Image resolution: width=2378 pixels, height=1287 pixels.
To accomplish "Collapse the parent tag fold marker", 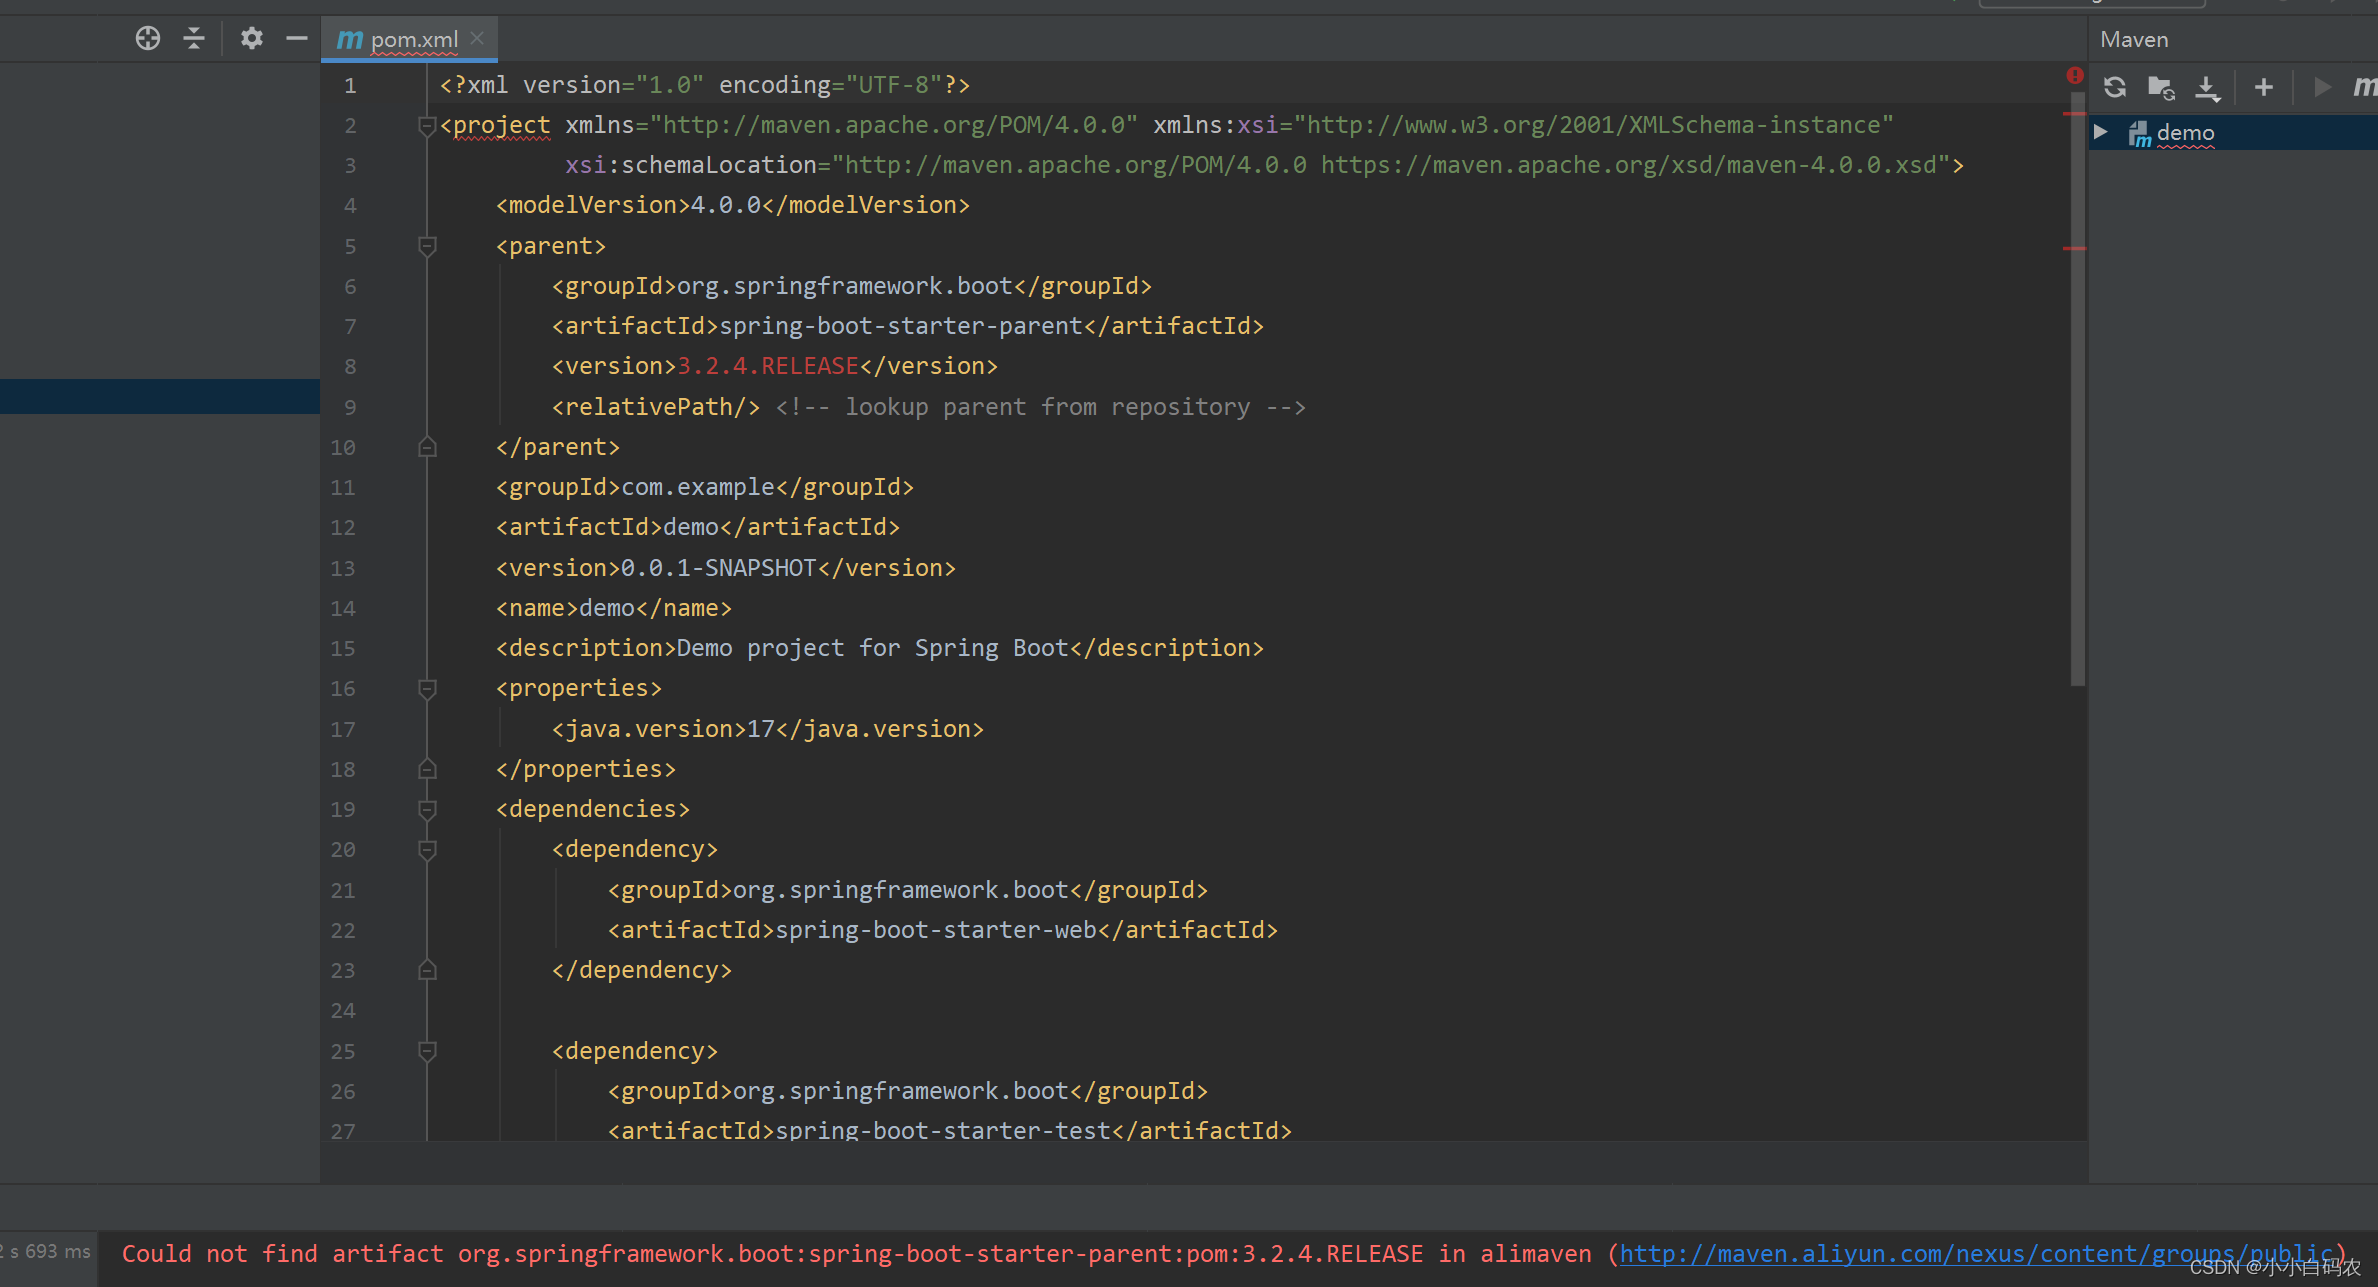I will tap(427, 246).
